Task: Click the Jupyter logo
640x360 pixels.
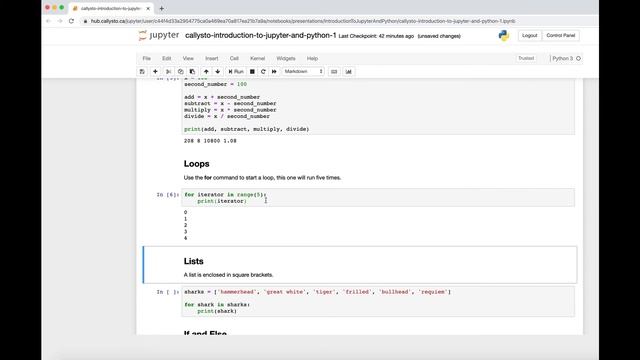Action: coord(158,36)
